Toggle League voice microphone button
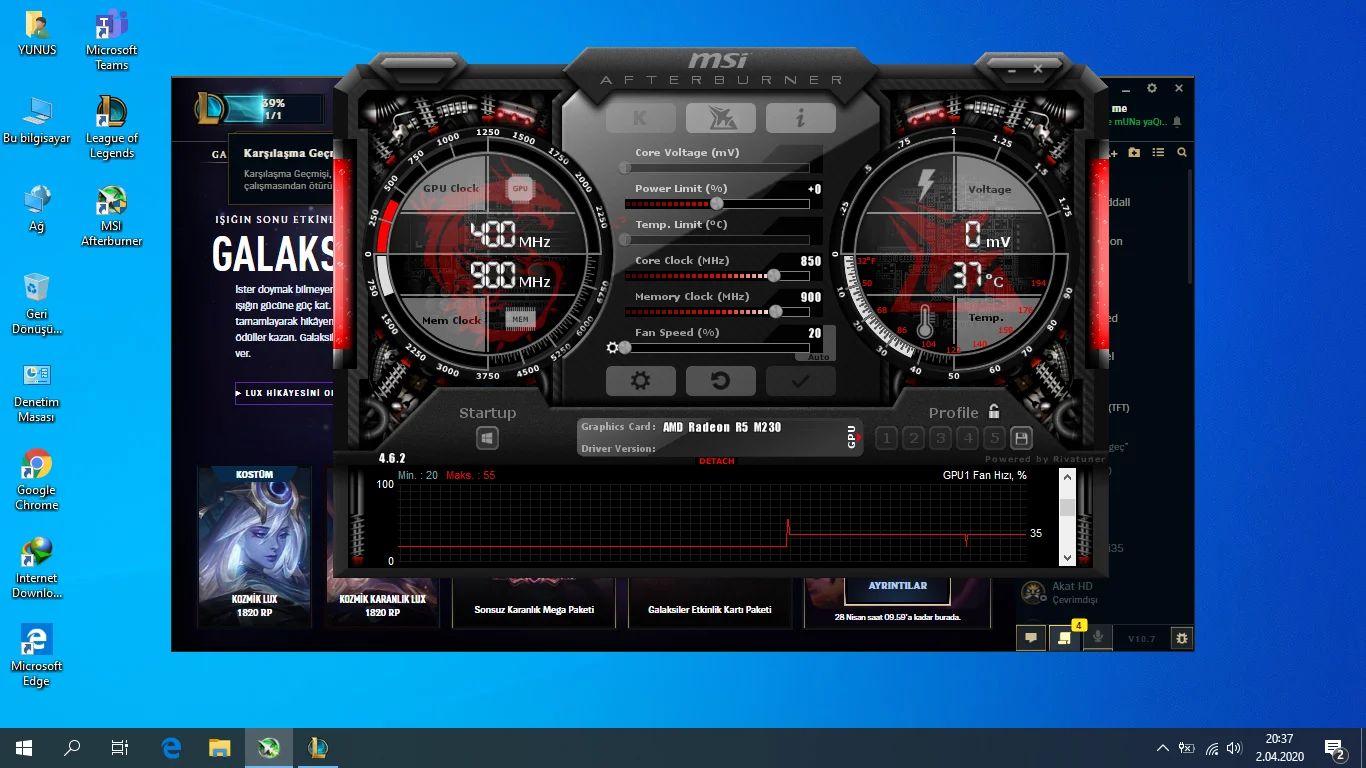The width and height of the screenshot is (1366, 768). 1097,637
